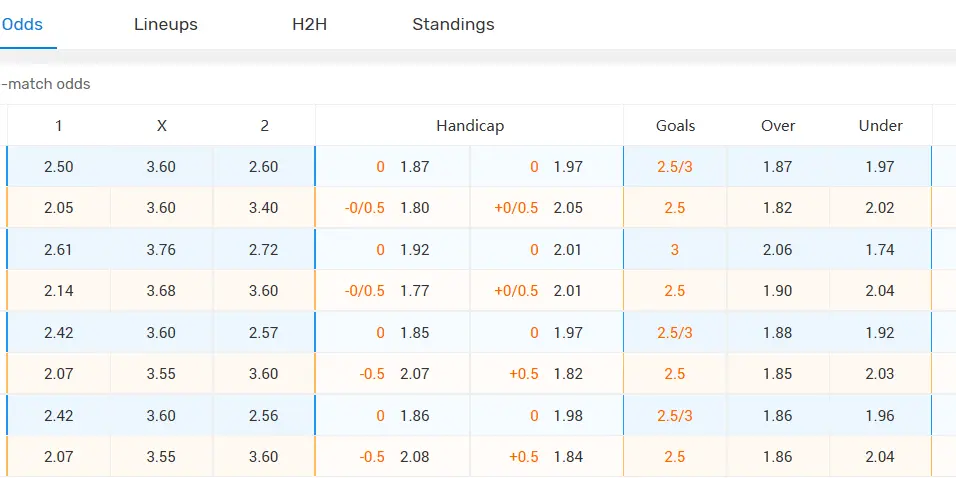Select away odds 2.56
956x478 pixels.
[x=264, y=415]
